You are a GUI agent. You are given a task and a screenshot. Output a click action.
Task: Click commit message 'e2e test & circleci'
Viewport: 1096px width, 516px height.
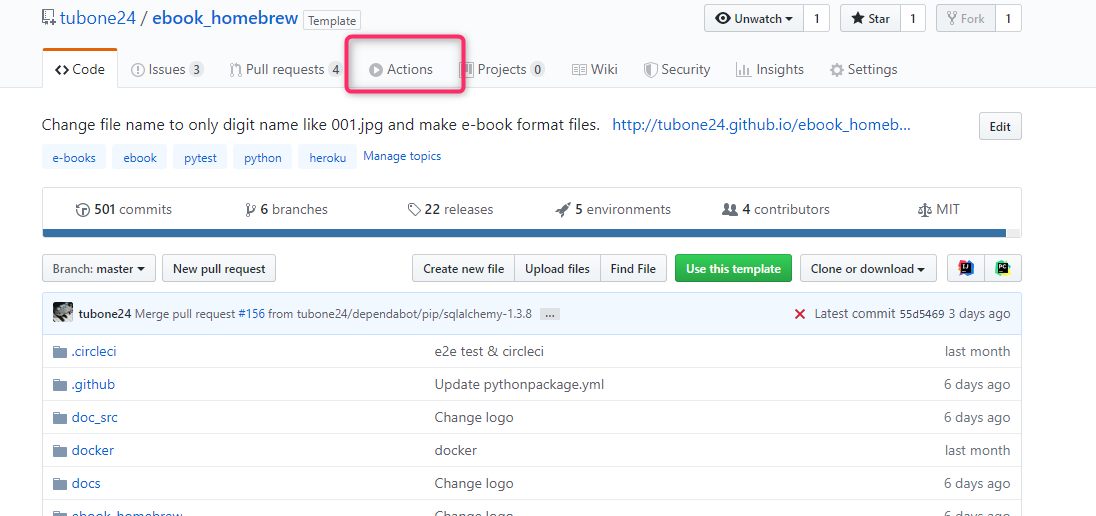[489, 351]
